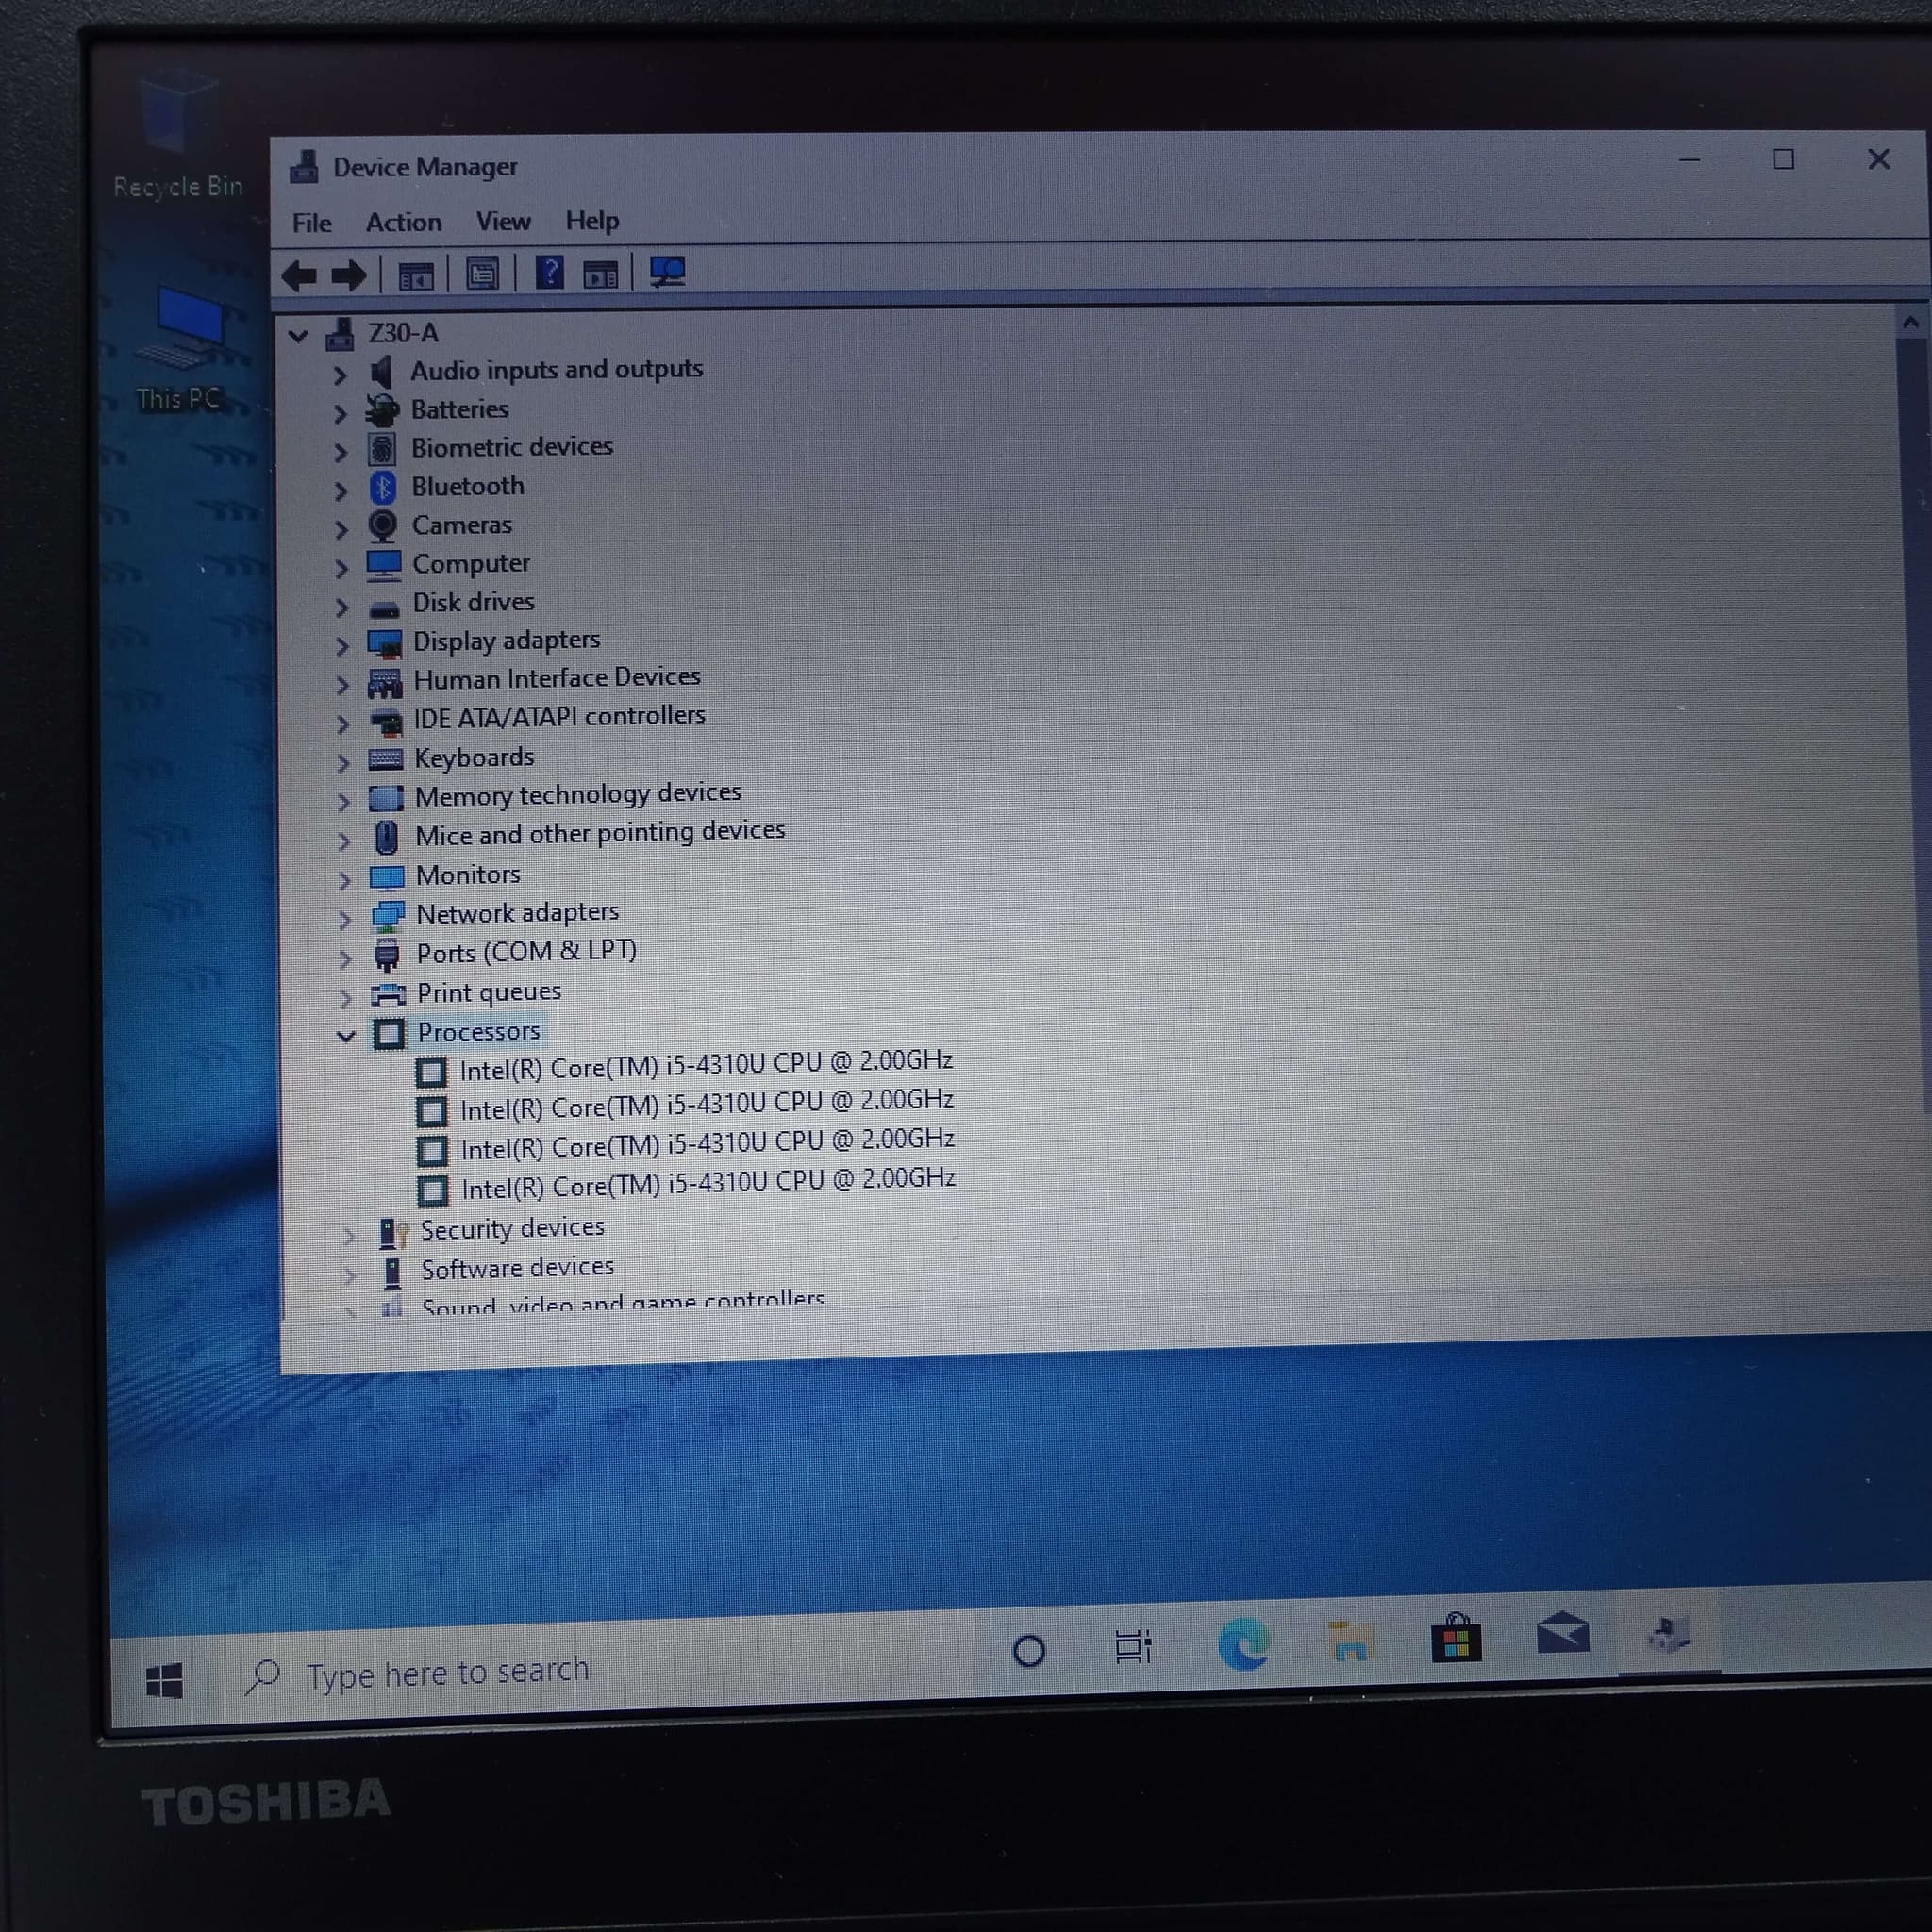1932x1932 pixels.
Task: Select the Software devices entry
Action: pos(517,1268)
